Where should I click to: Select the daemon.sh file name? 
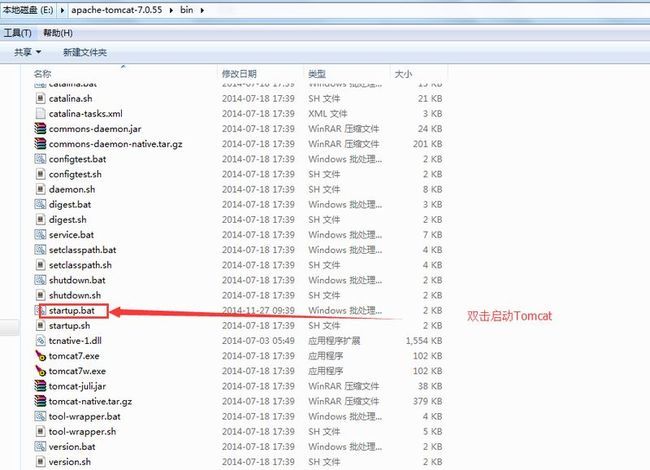click(x=72, y=189)
